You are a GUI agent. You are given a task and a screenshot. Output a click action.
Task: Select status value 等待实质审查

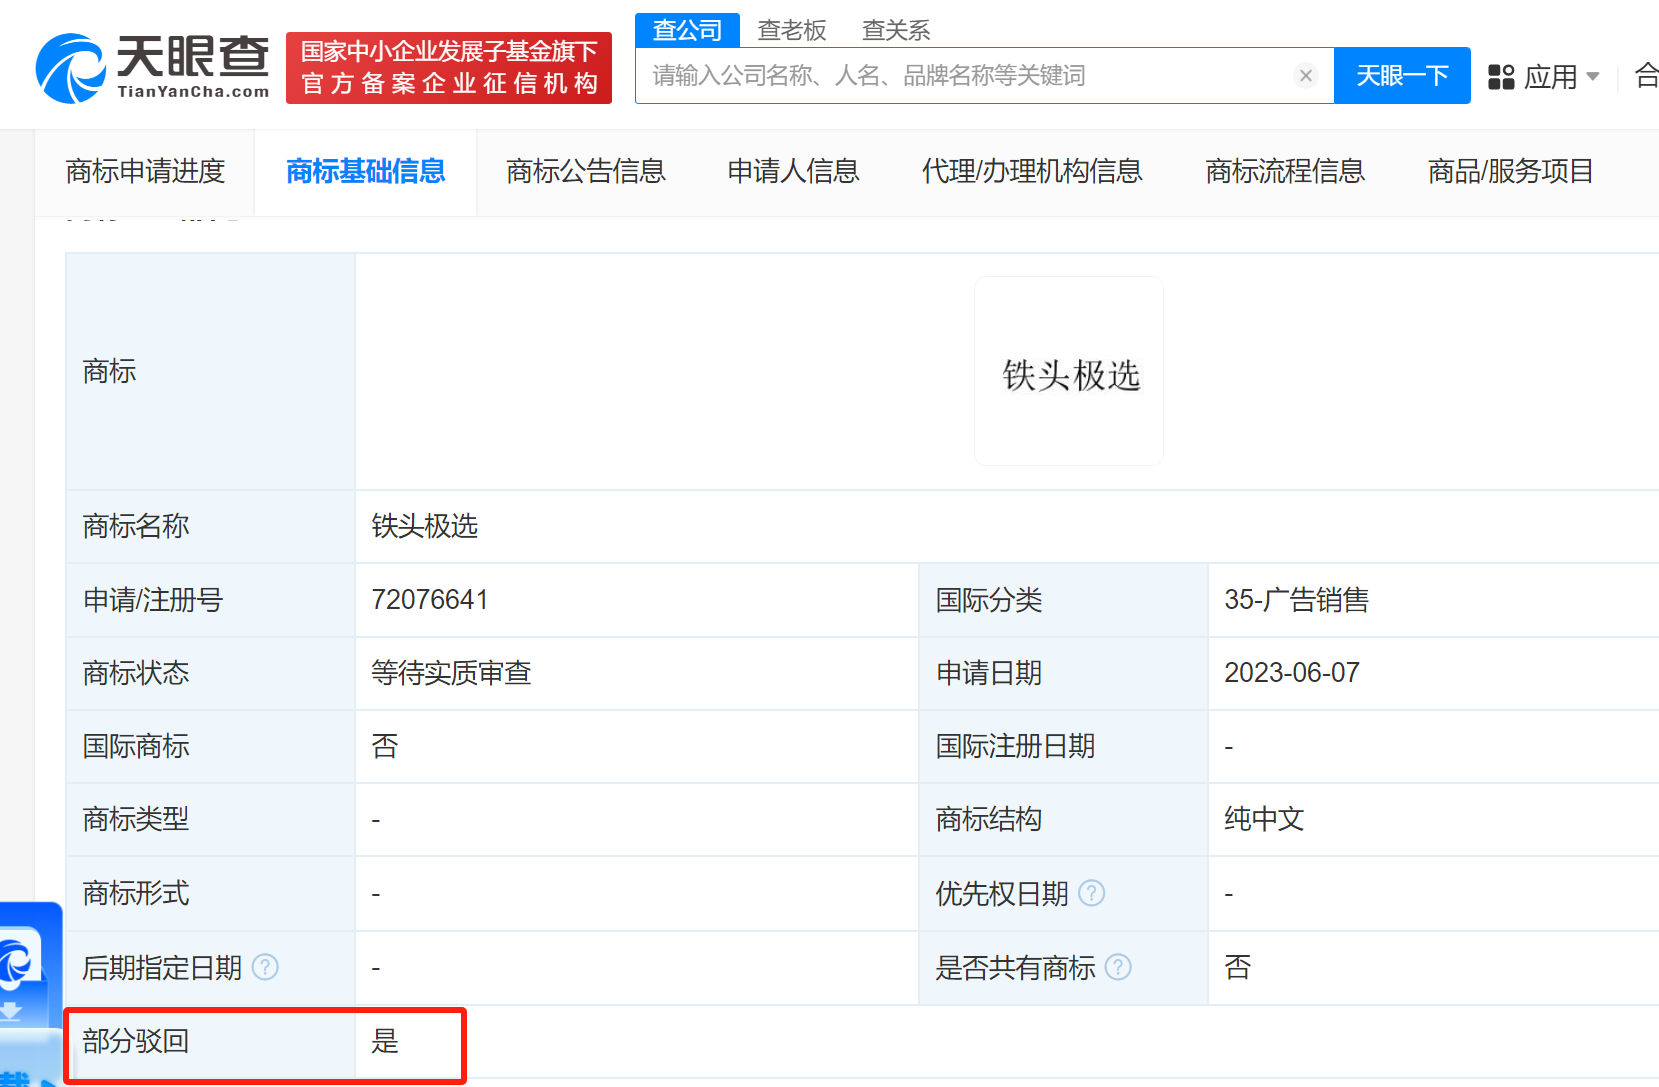pyautogui.click(x=451, y=673)
